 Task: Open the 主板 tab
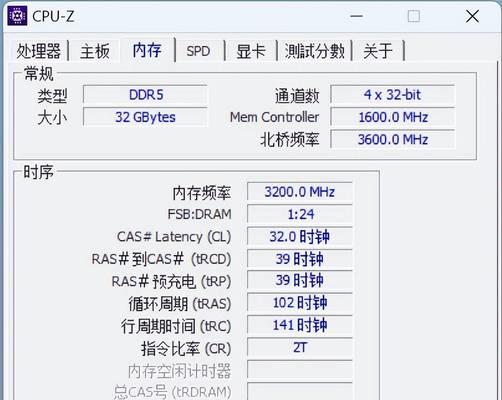tap(95, 51)
